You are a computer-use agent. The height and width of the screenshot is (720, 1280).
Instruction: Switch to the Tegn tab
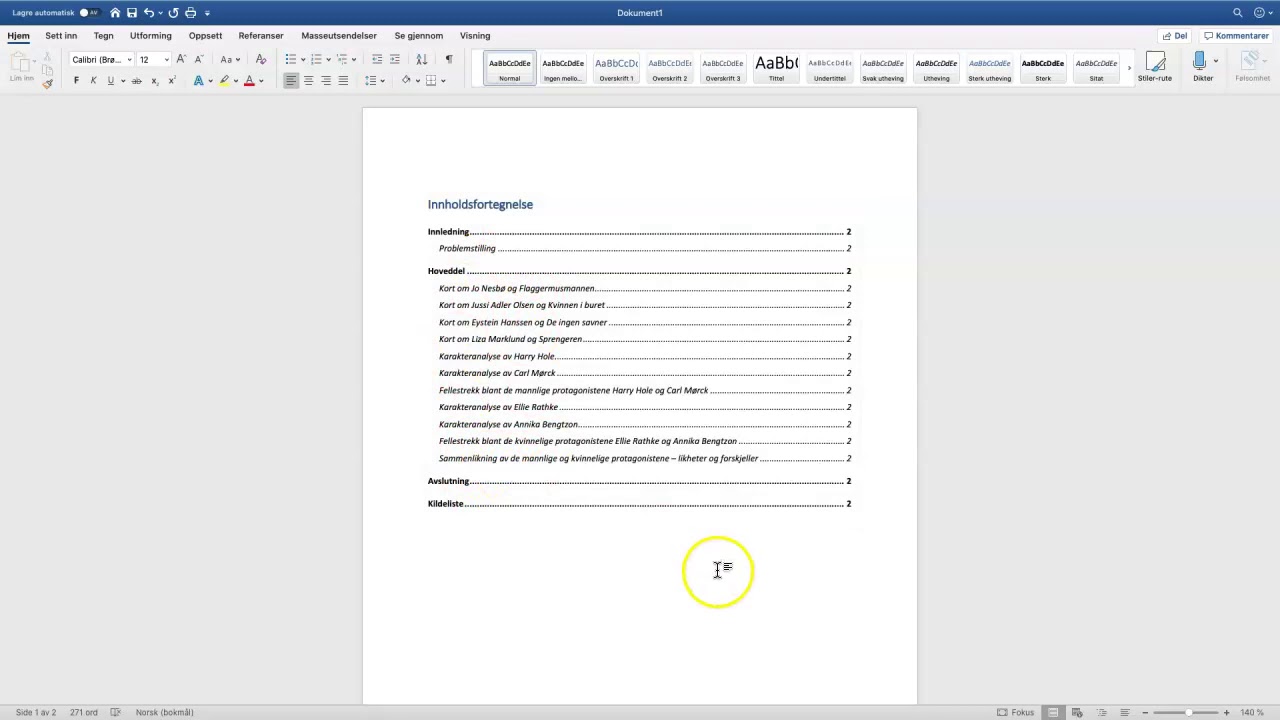coord(104,36)
